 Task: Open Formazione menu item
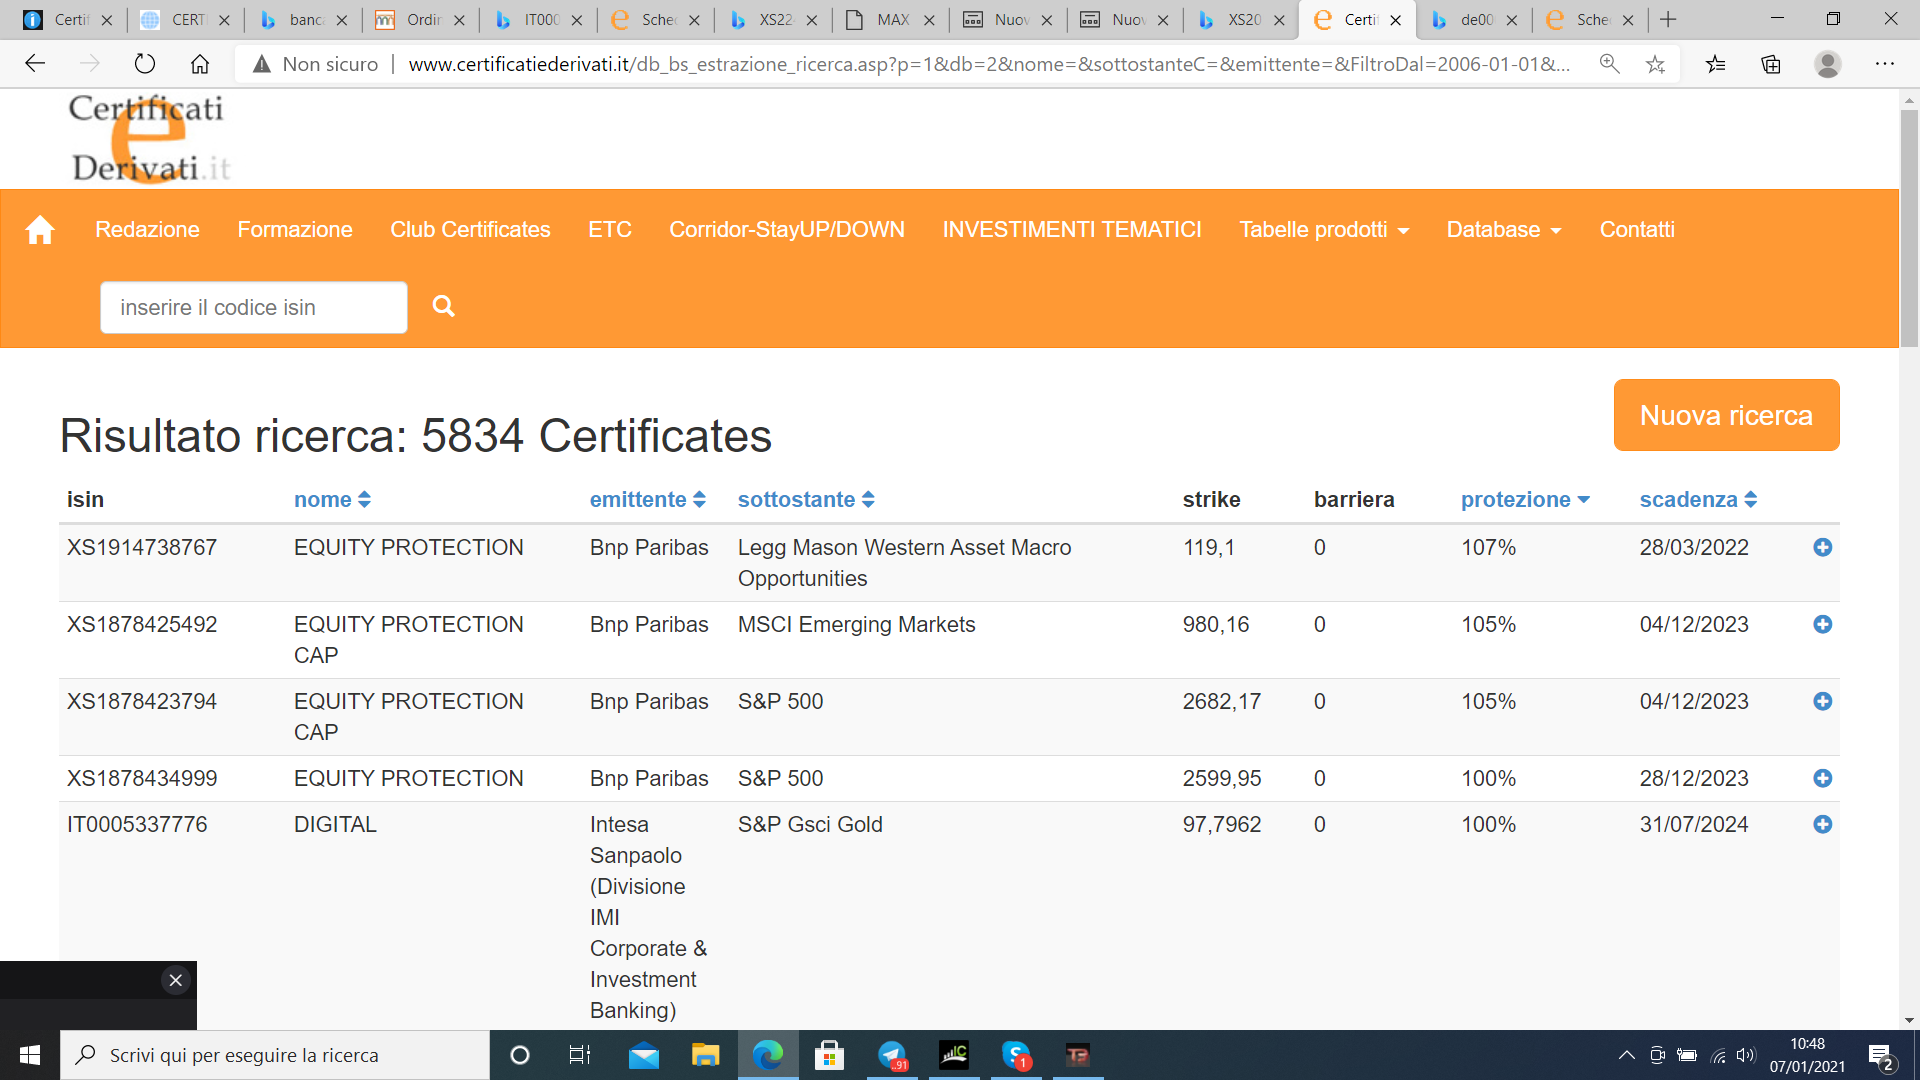(295, 230)
